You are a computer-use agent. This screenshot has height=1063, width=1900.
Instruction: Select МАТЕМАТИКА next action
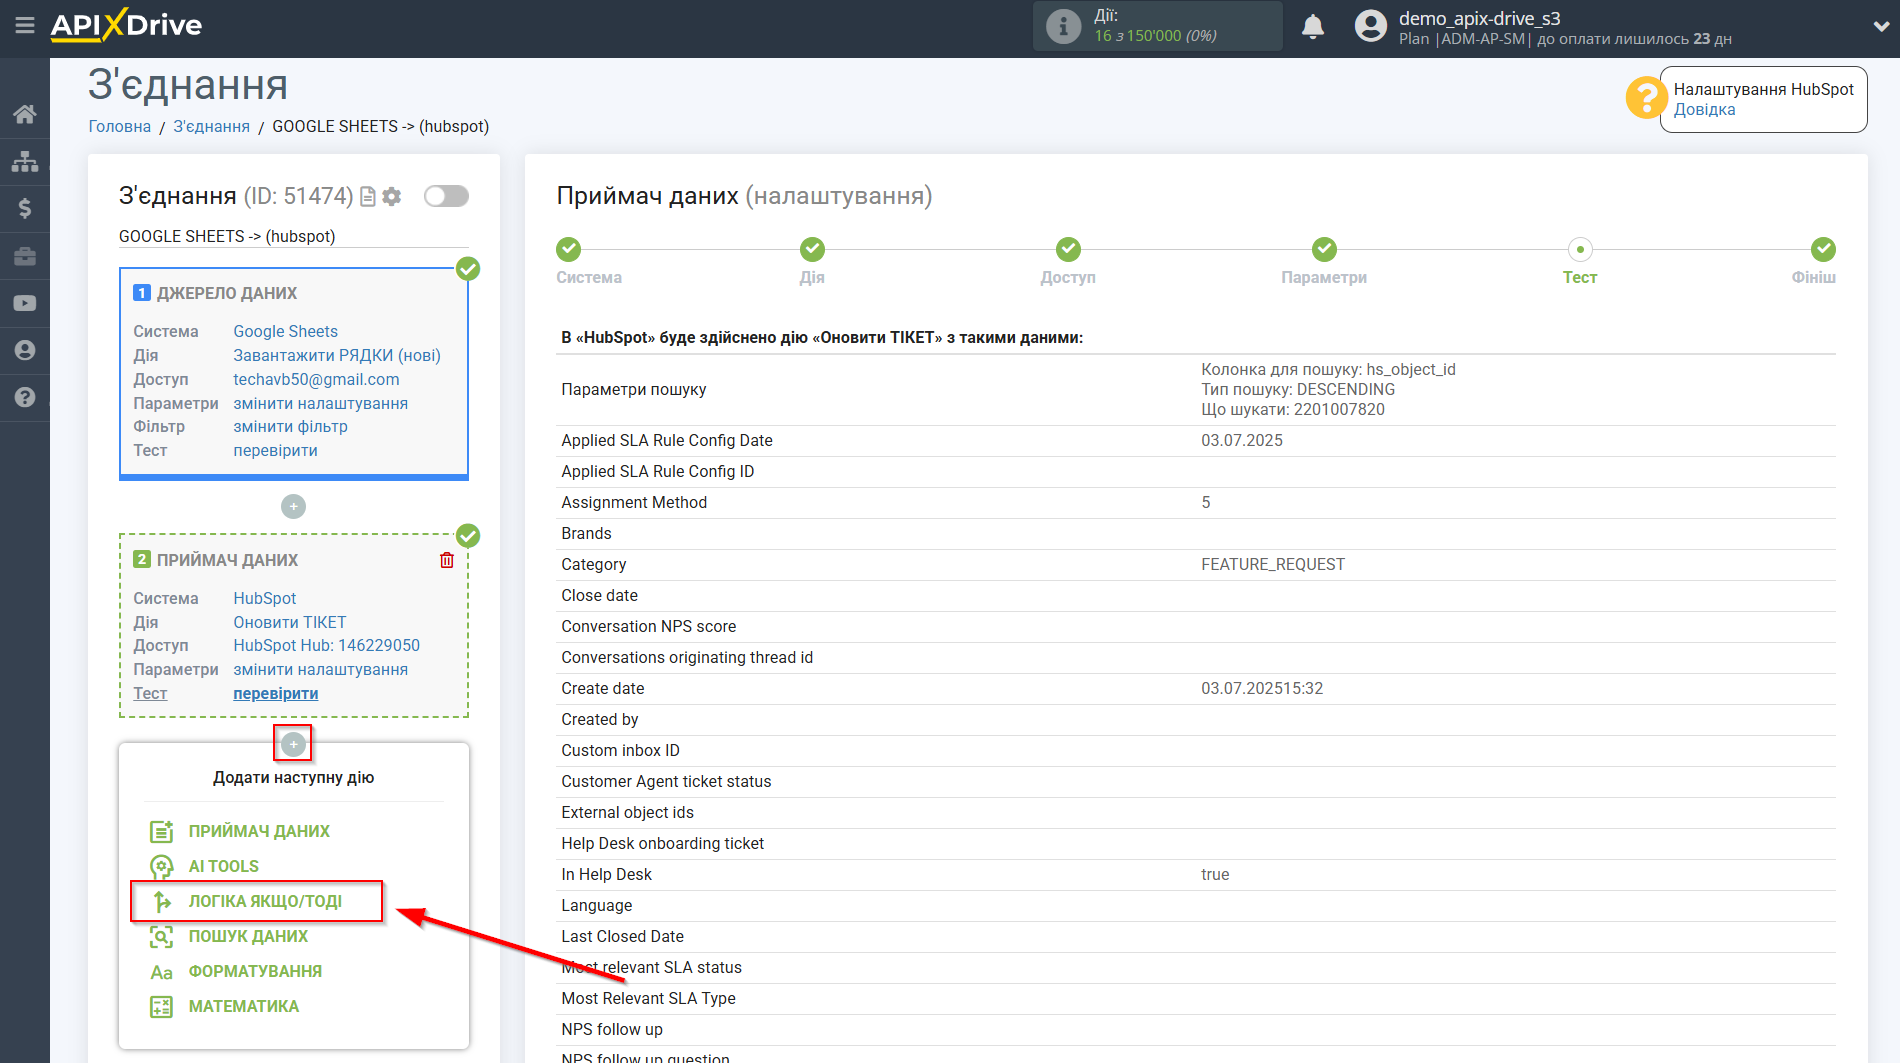coord(243,1006)
